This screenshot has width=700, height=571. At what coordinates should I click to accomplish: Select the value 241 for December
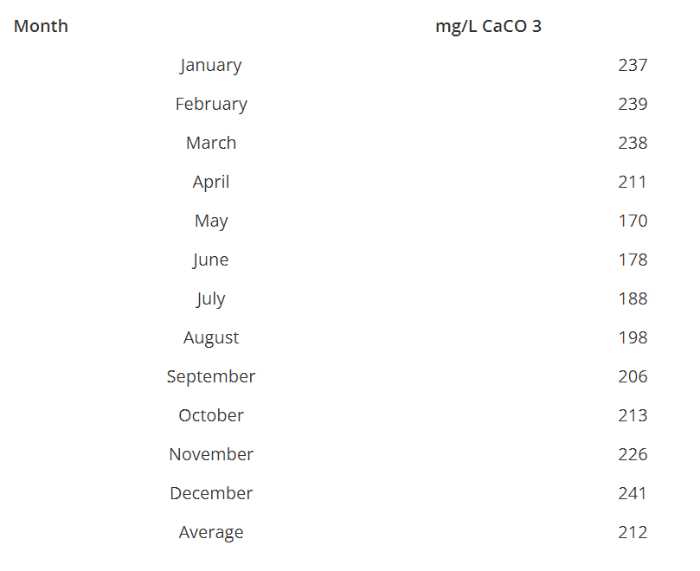pos(633,493)
